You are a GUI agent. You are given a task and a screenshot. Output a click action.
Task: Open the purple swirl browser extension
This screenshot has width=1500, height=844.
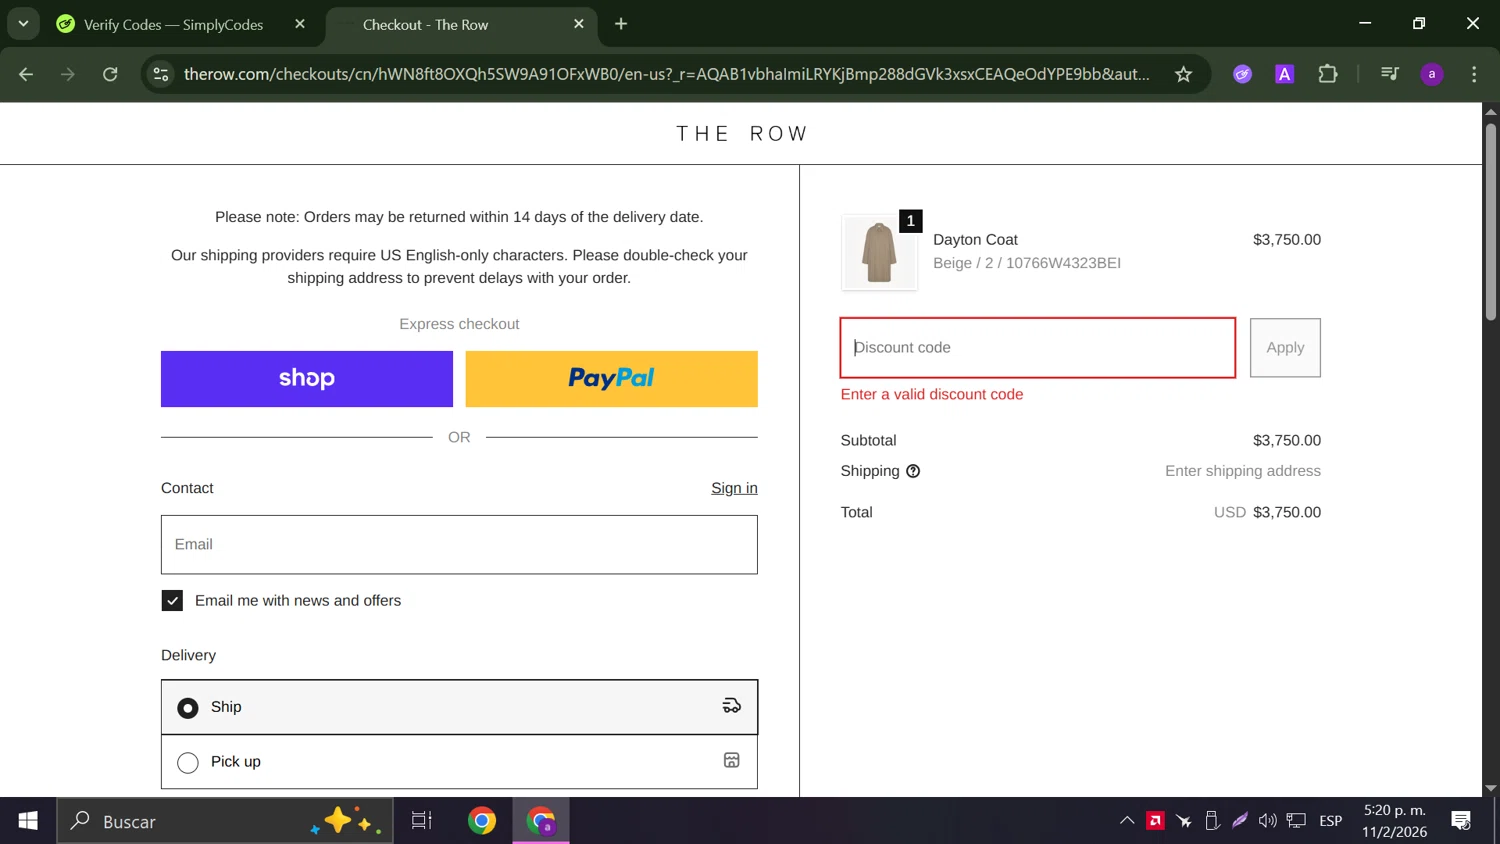(1242, 74)
